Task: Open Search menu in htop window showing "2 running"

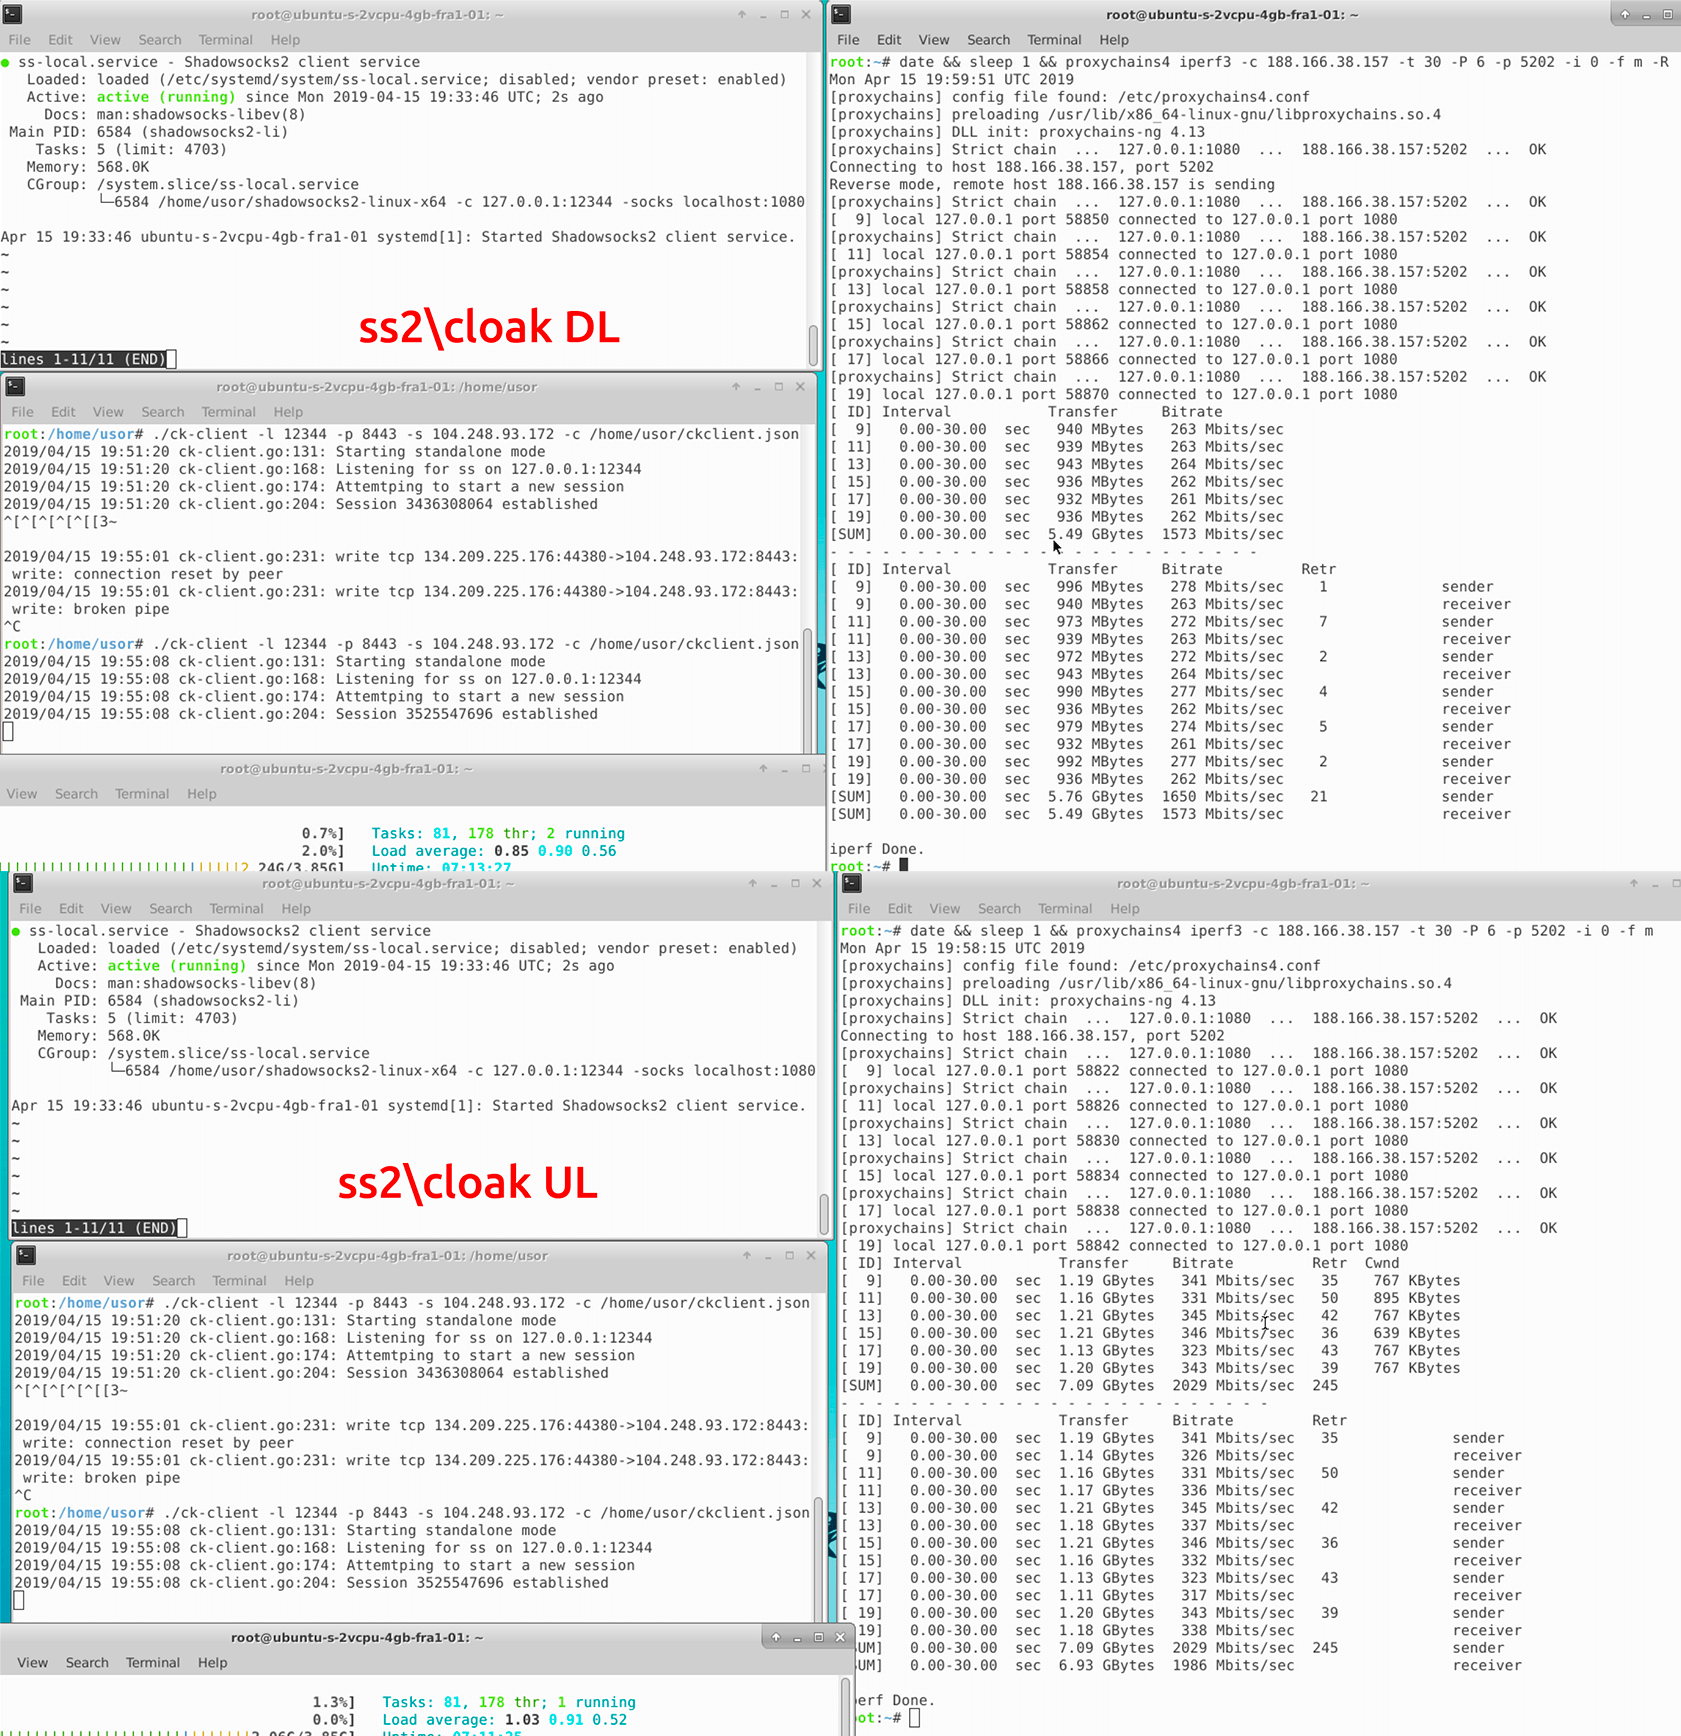Action: (76, 794)
